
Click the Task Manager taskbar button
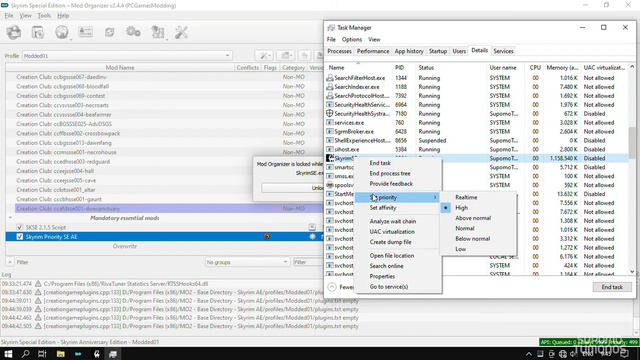tap(113, 354)
